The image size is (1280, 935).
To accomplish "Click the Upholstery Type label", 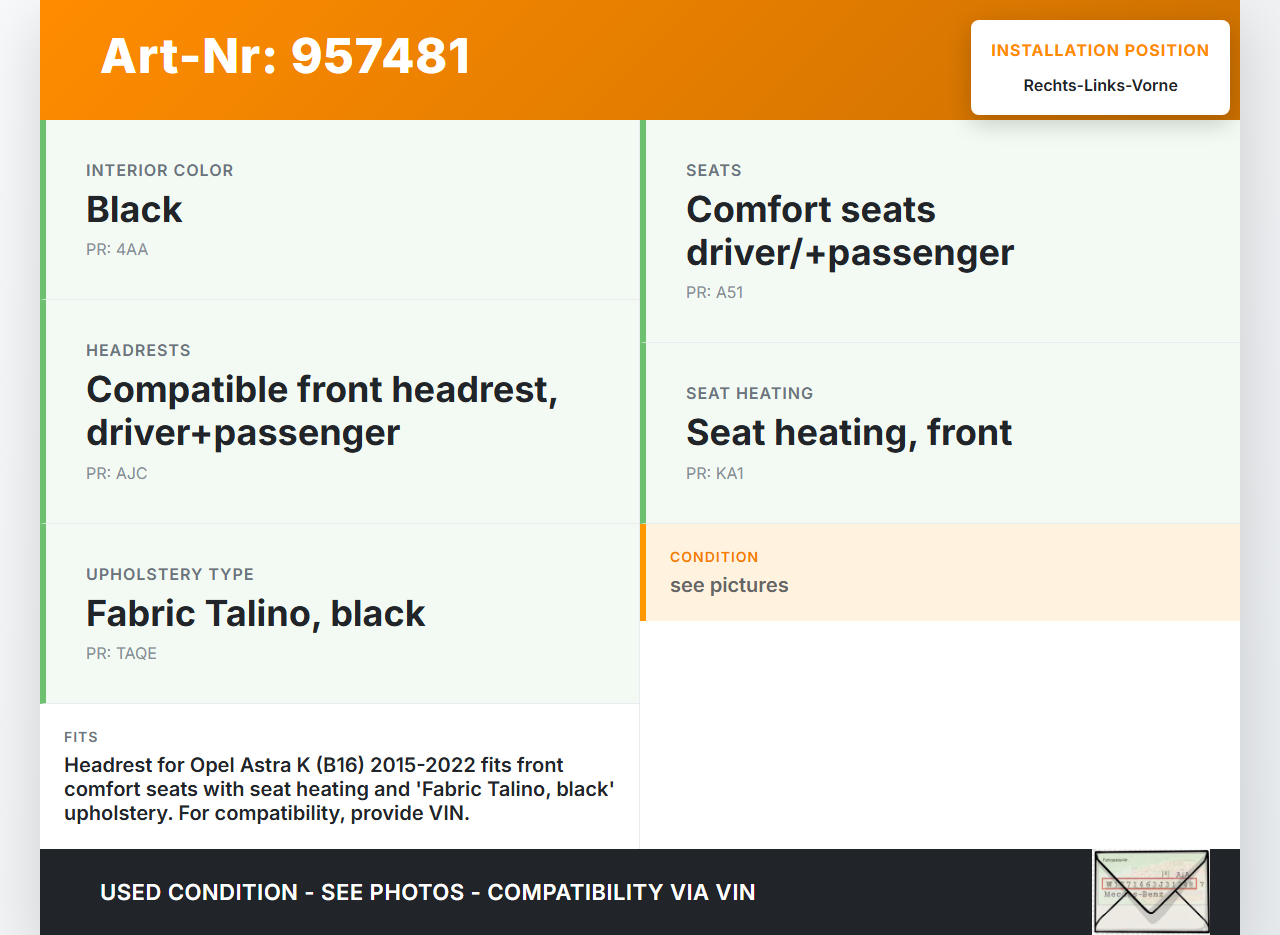I will [170, 574].
